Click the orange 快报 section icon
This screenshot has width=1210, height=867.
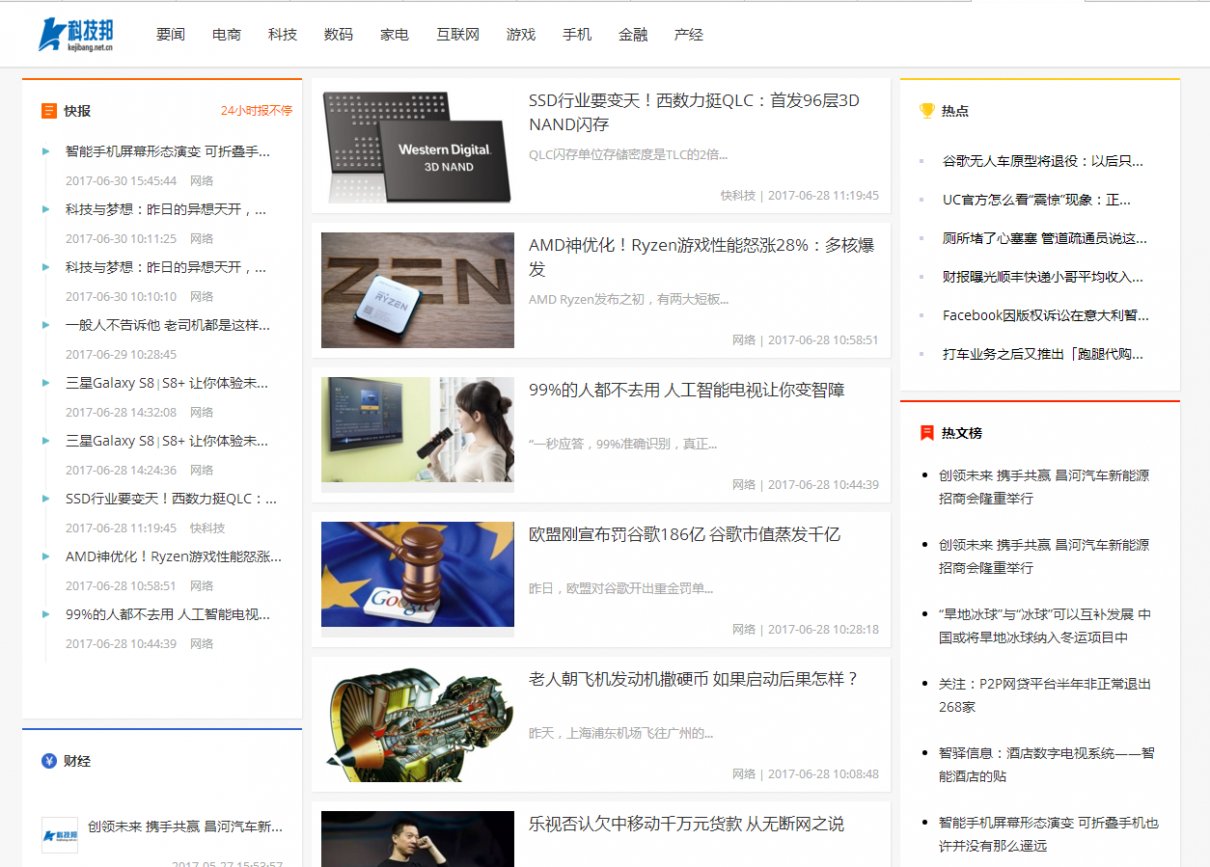pyautogui.click(x=49, y=111)
